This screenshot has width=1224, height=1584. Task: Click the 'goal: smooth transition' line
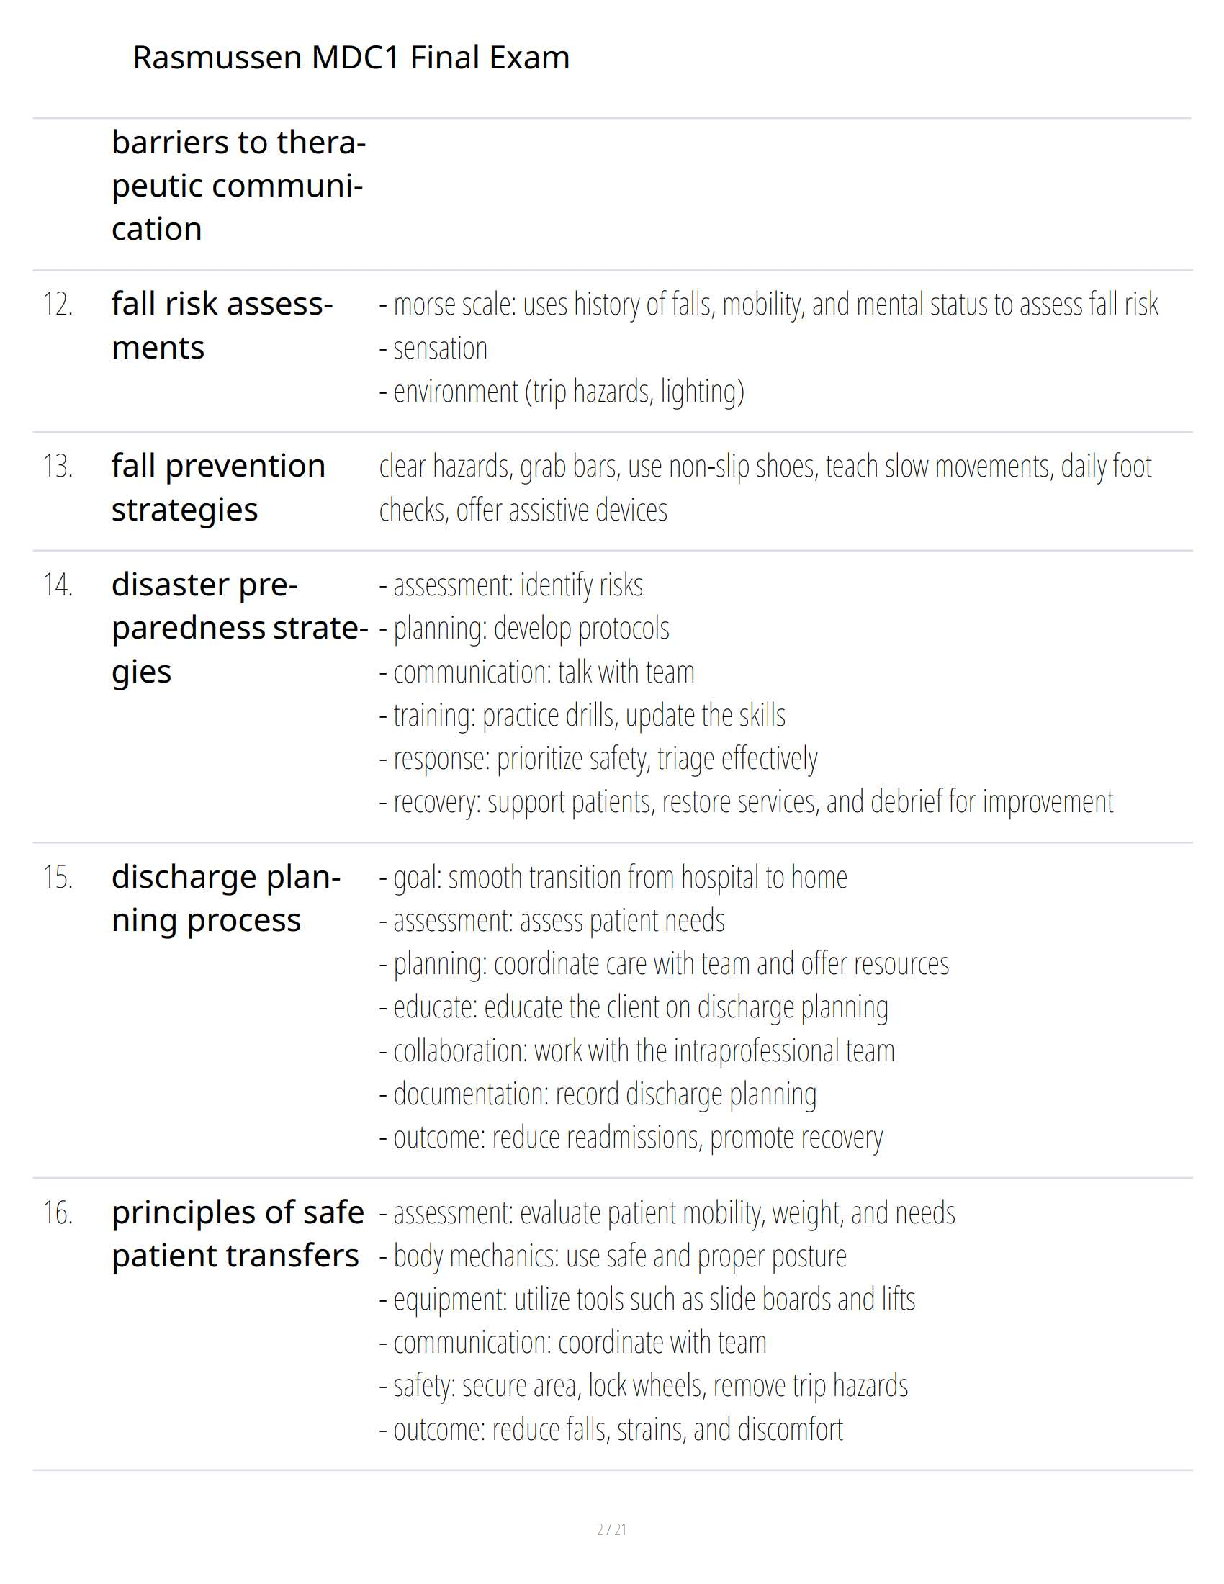coord(613,878)
